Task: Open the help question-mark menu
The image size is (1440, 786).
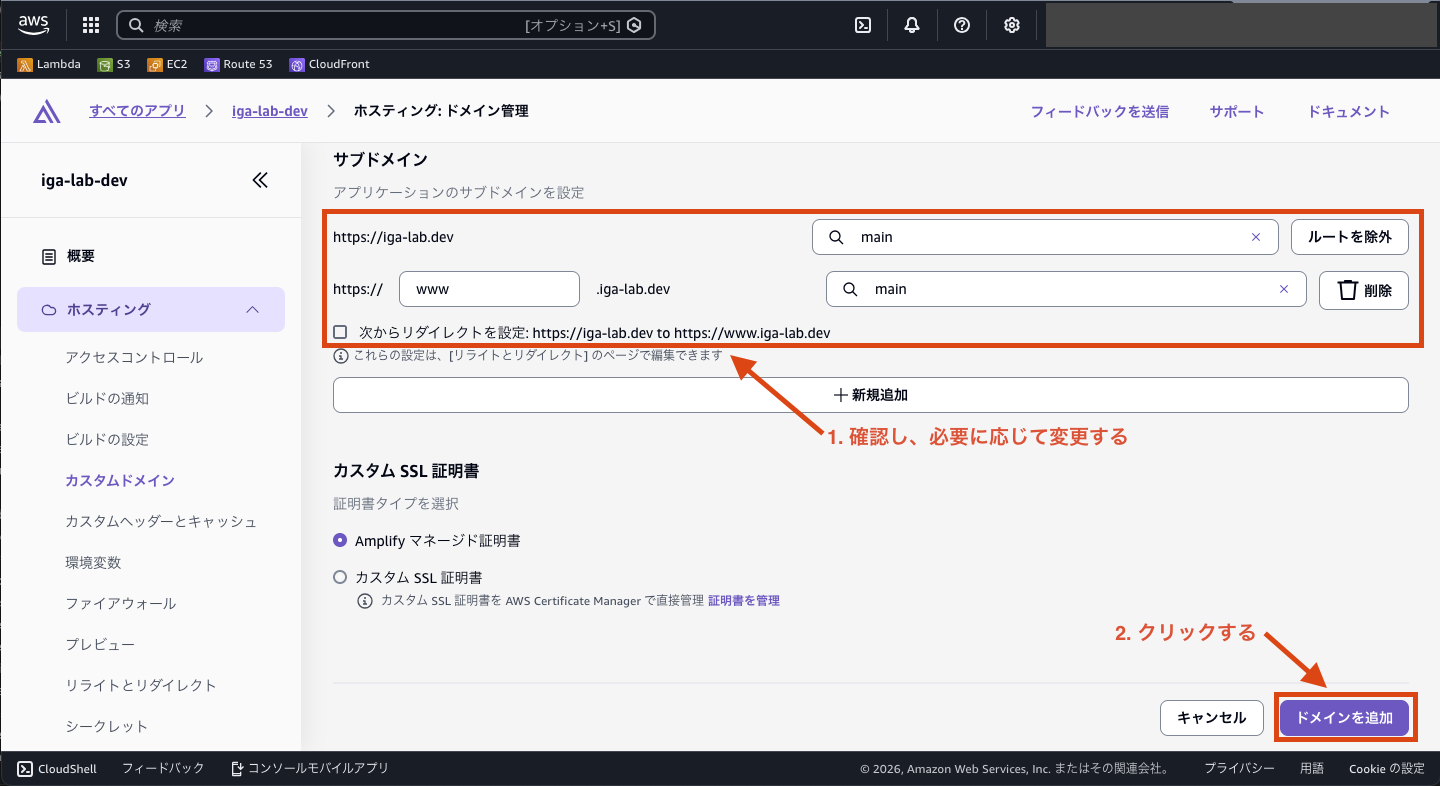Action: tap(962, 25)
